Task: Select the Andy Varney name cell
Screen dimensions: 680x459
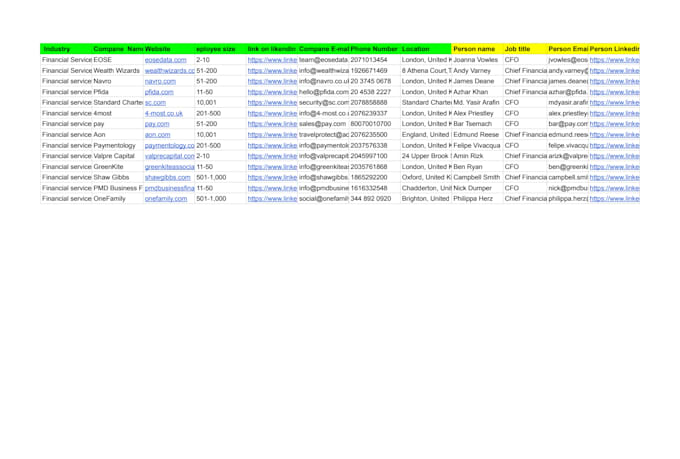Action: (477, 71)
